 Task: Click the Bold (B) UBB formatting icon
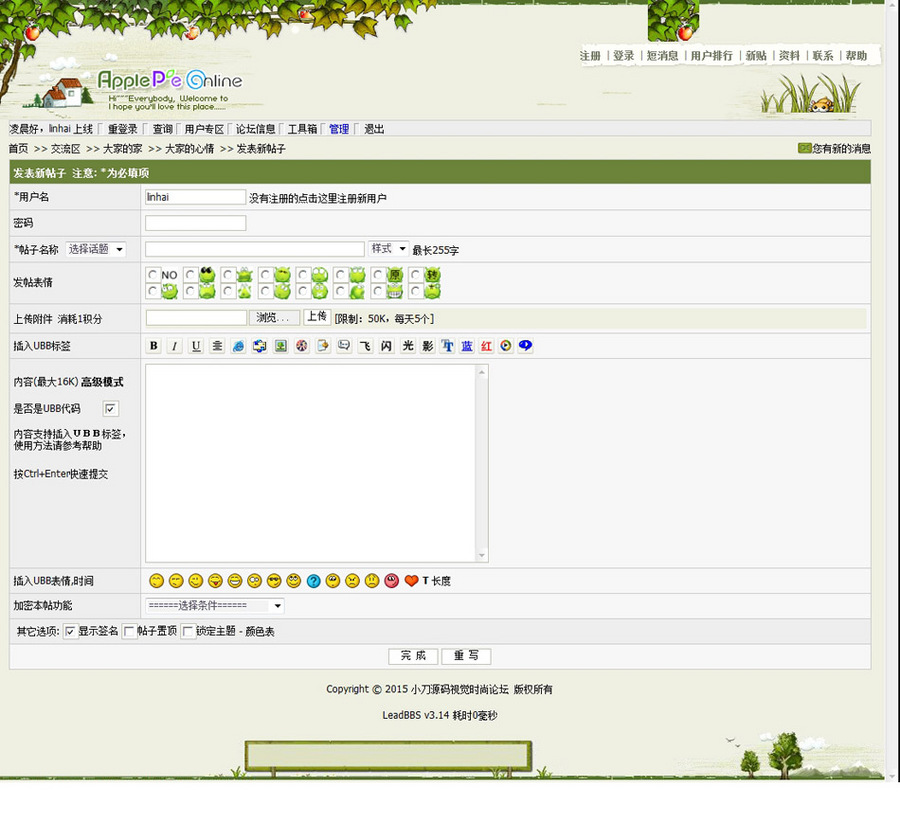pos(153,346)
